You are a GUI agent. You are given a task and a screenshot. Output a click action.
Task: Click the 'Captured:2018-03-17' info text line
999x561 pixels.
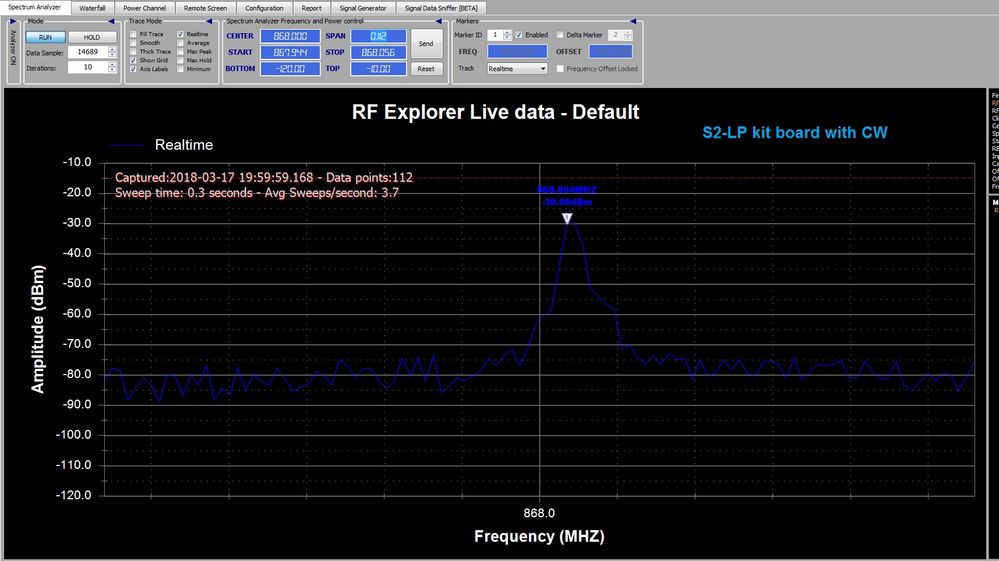[264, 178]
